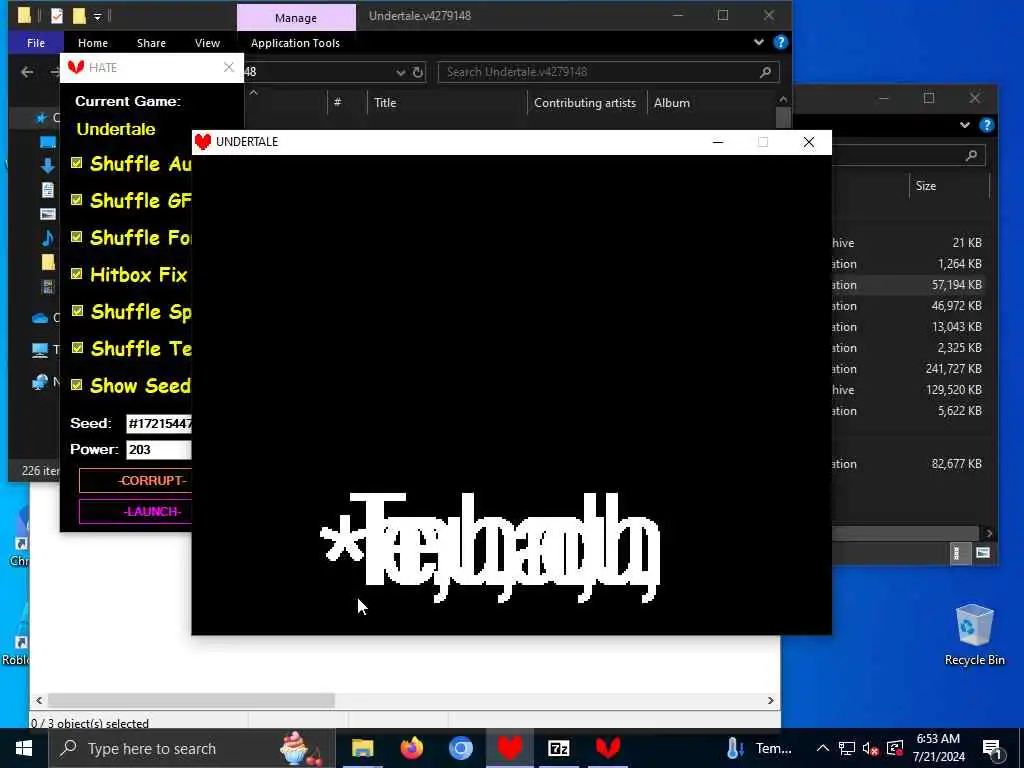1024x768 pixels.
Task: Open Documents icon in navigation pane
Action: pyautogui.click(x=48, y=190)
